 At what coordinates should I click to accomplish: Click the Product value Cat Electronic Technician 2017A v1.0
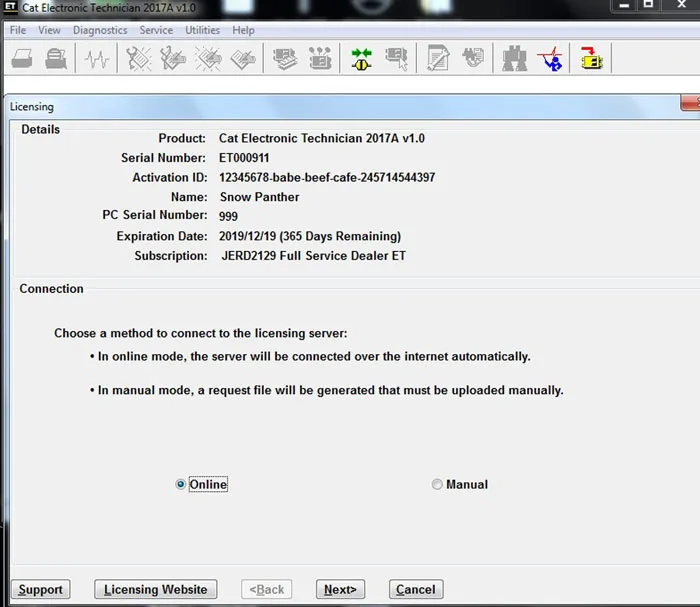(x=321, y=138)
